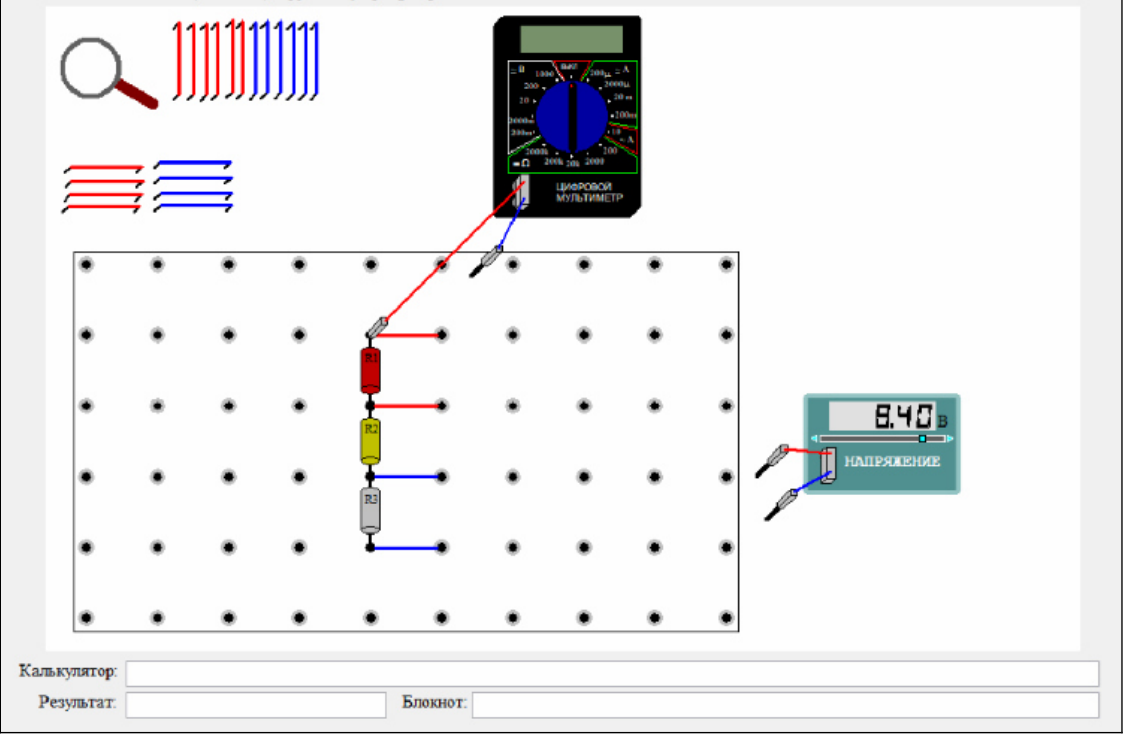Image resolution: width=1123 pixels, height=734 pixels.
Task: Click the ЦИФРОВОЙ МУЛЬТИМЕТР label
Action: coord(589,192)
